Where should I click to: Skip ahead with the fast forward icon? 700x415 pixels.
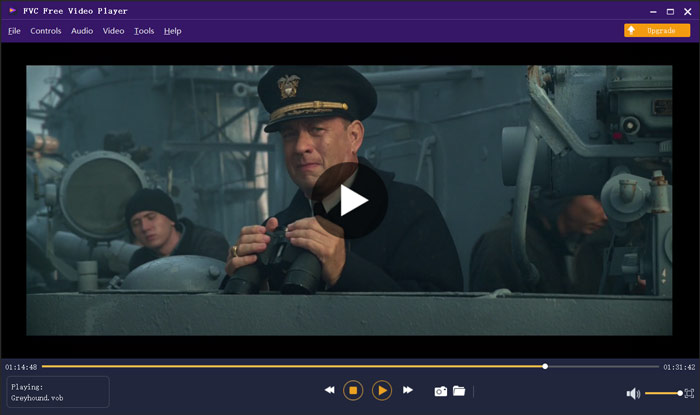tap(408, 390)
